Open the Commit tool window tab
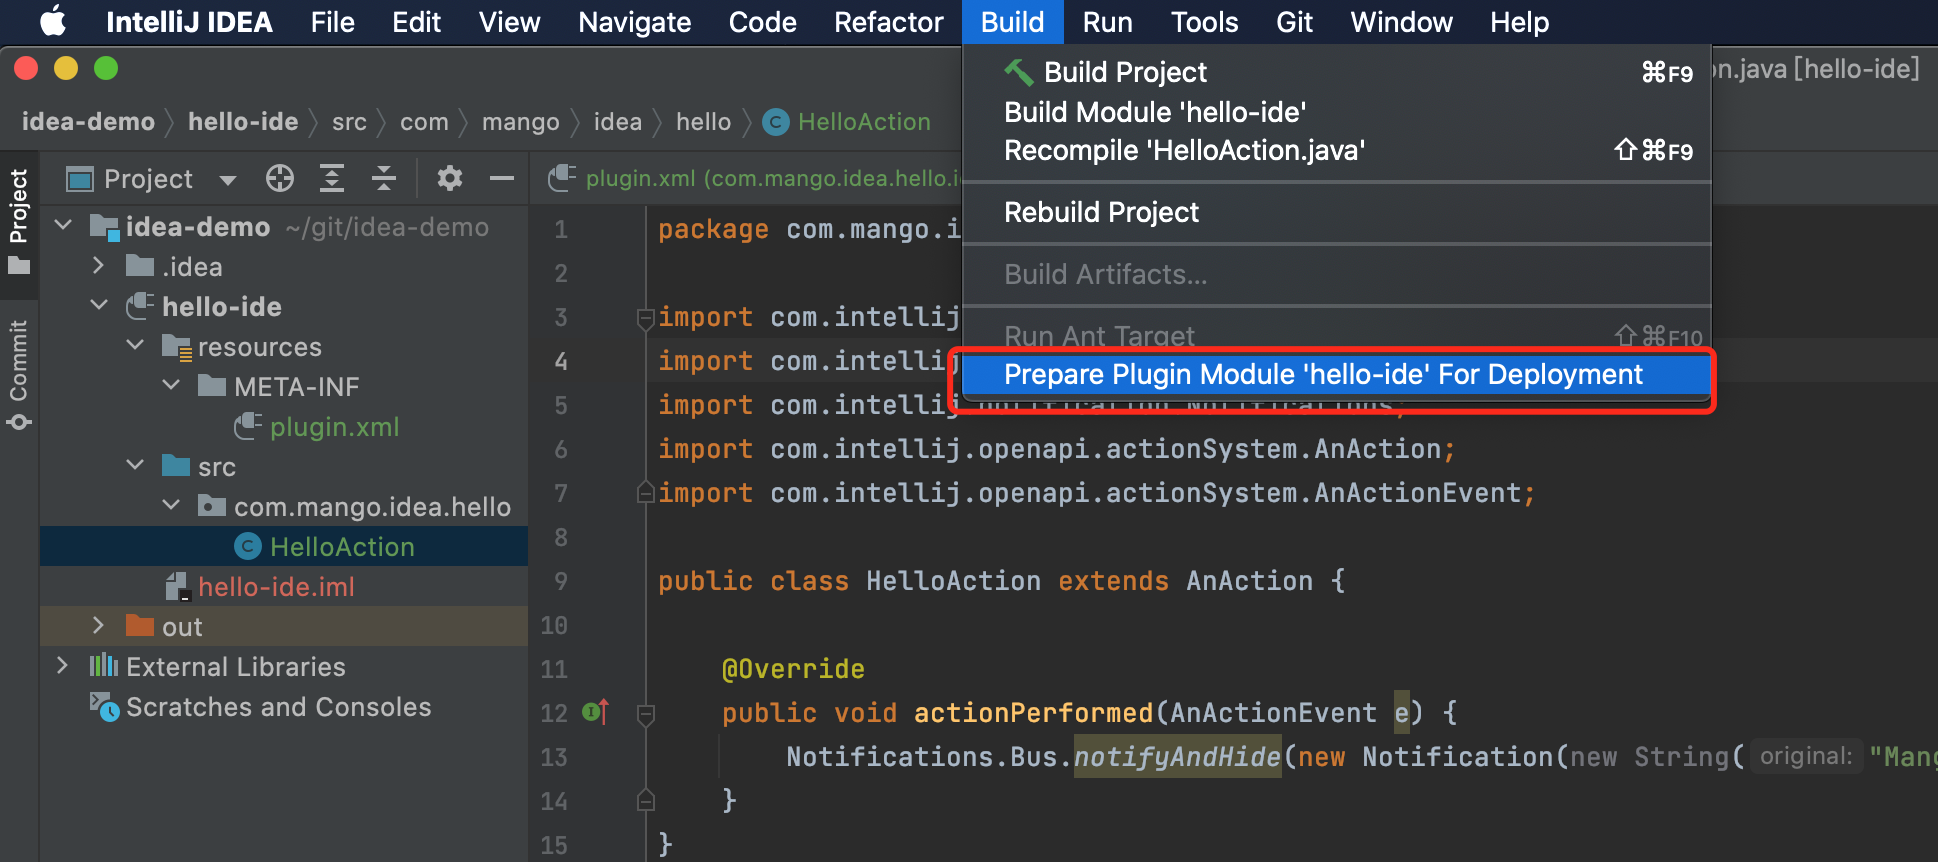The height and width of the screenshot is (862, 1938). 19,375
